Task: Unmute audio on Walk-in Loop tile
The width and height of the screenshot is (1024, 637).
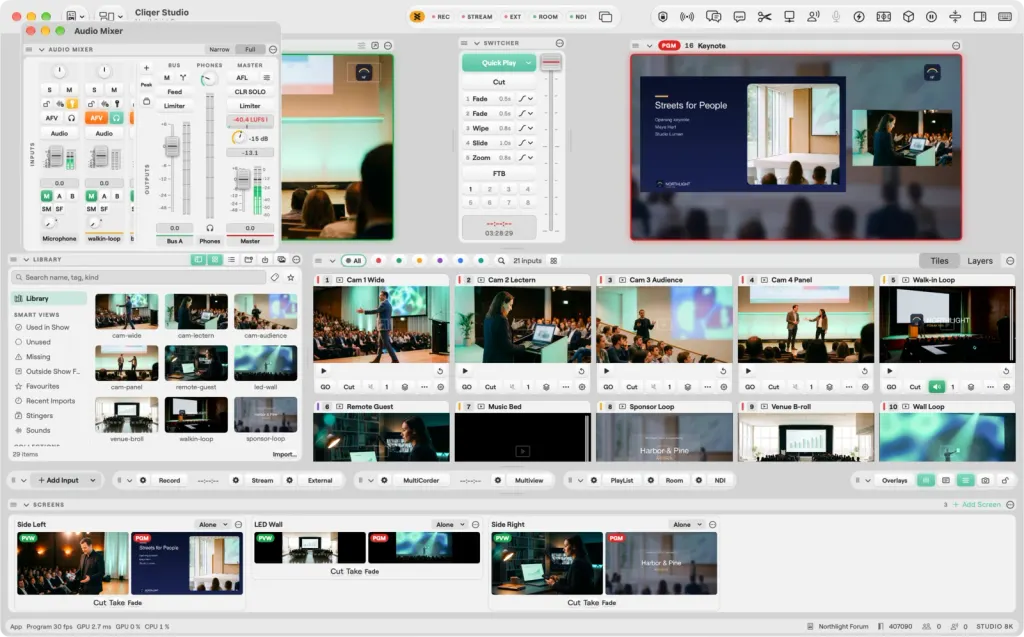Action: pos(936,387)
